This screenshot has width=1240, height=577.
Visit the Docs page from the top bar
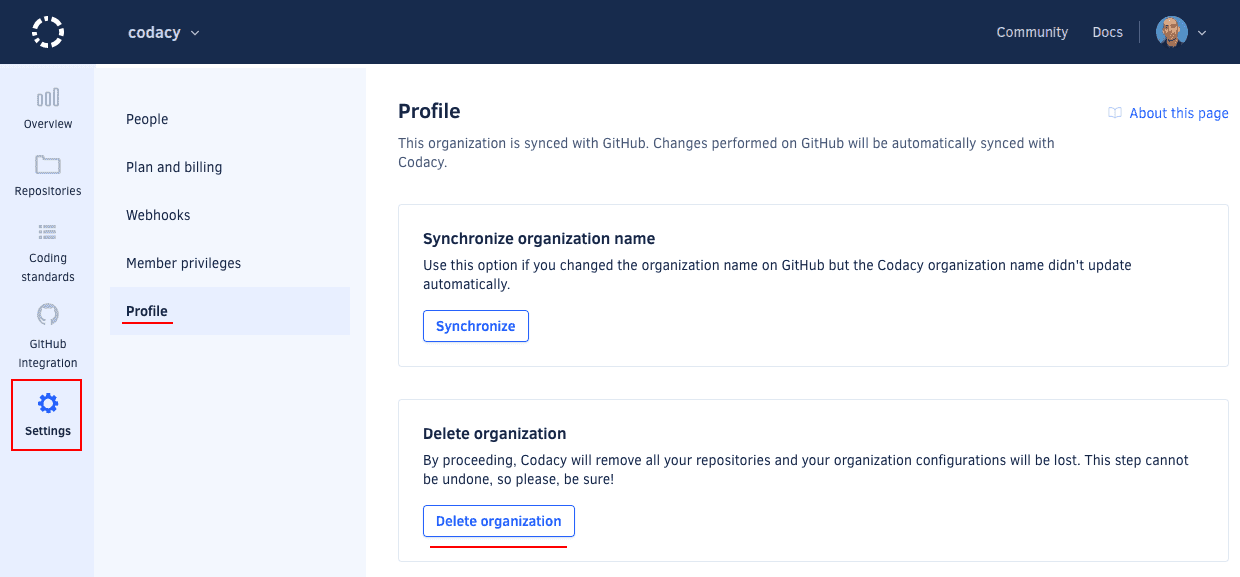click(1107, 32)
